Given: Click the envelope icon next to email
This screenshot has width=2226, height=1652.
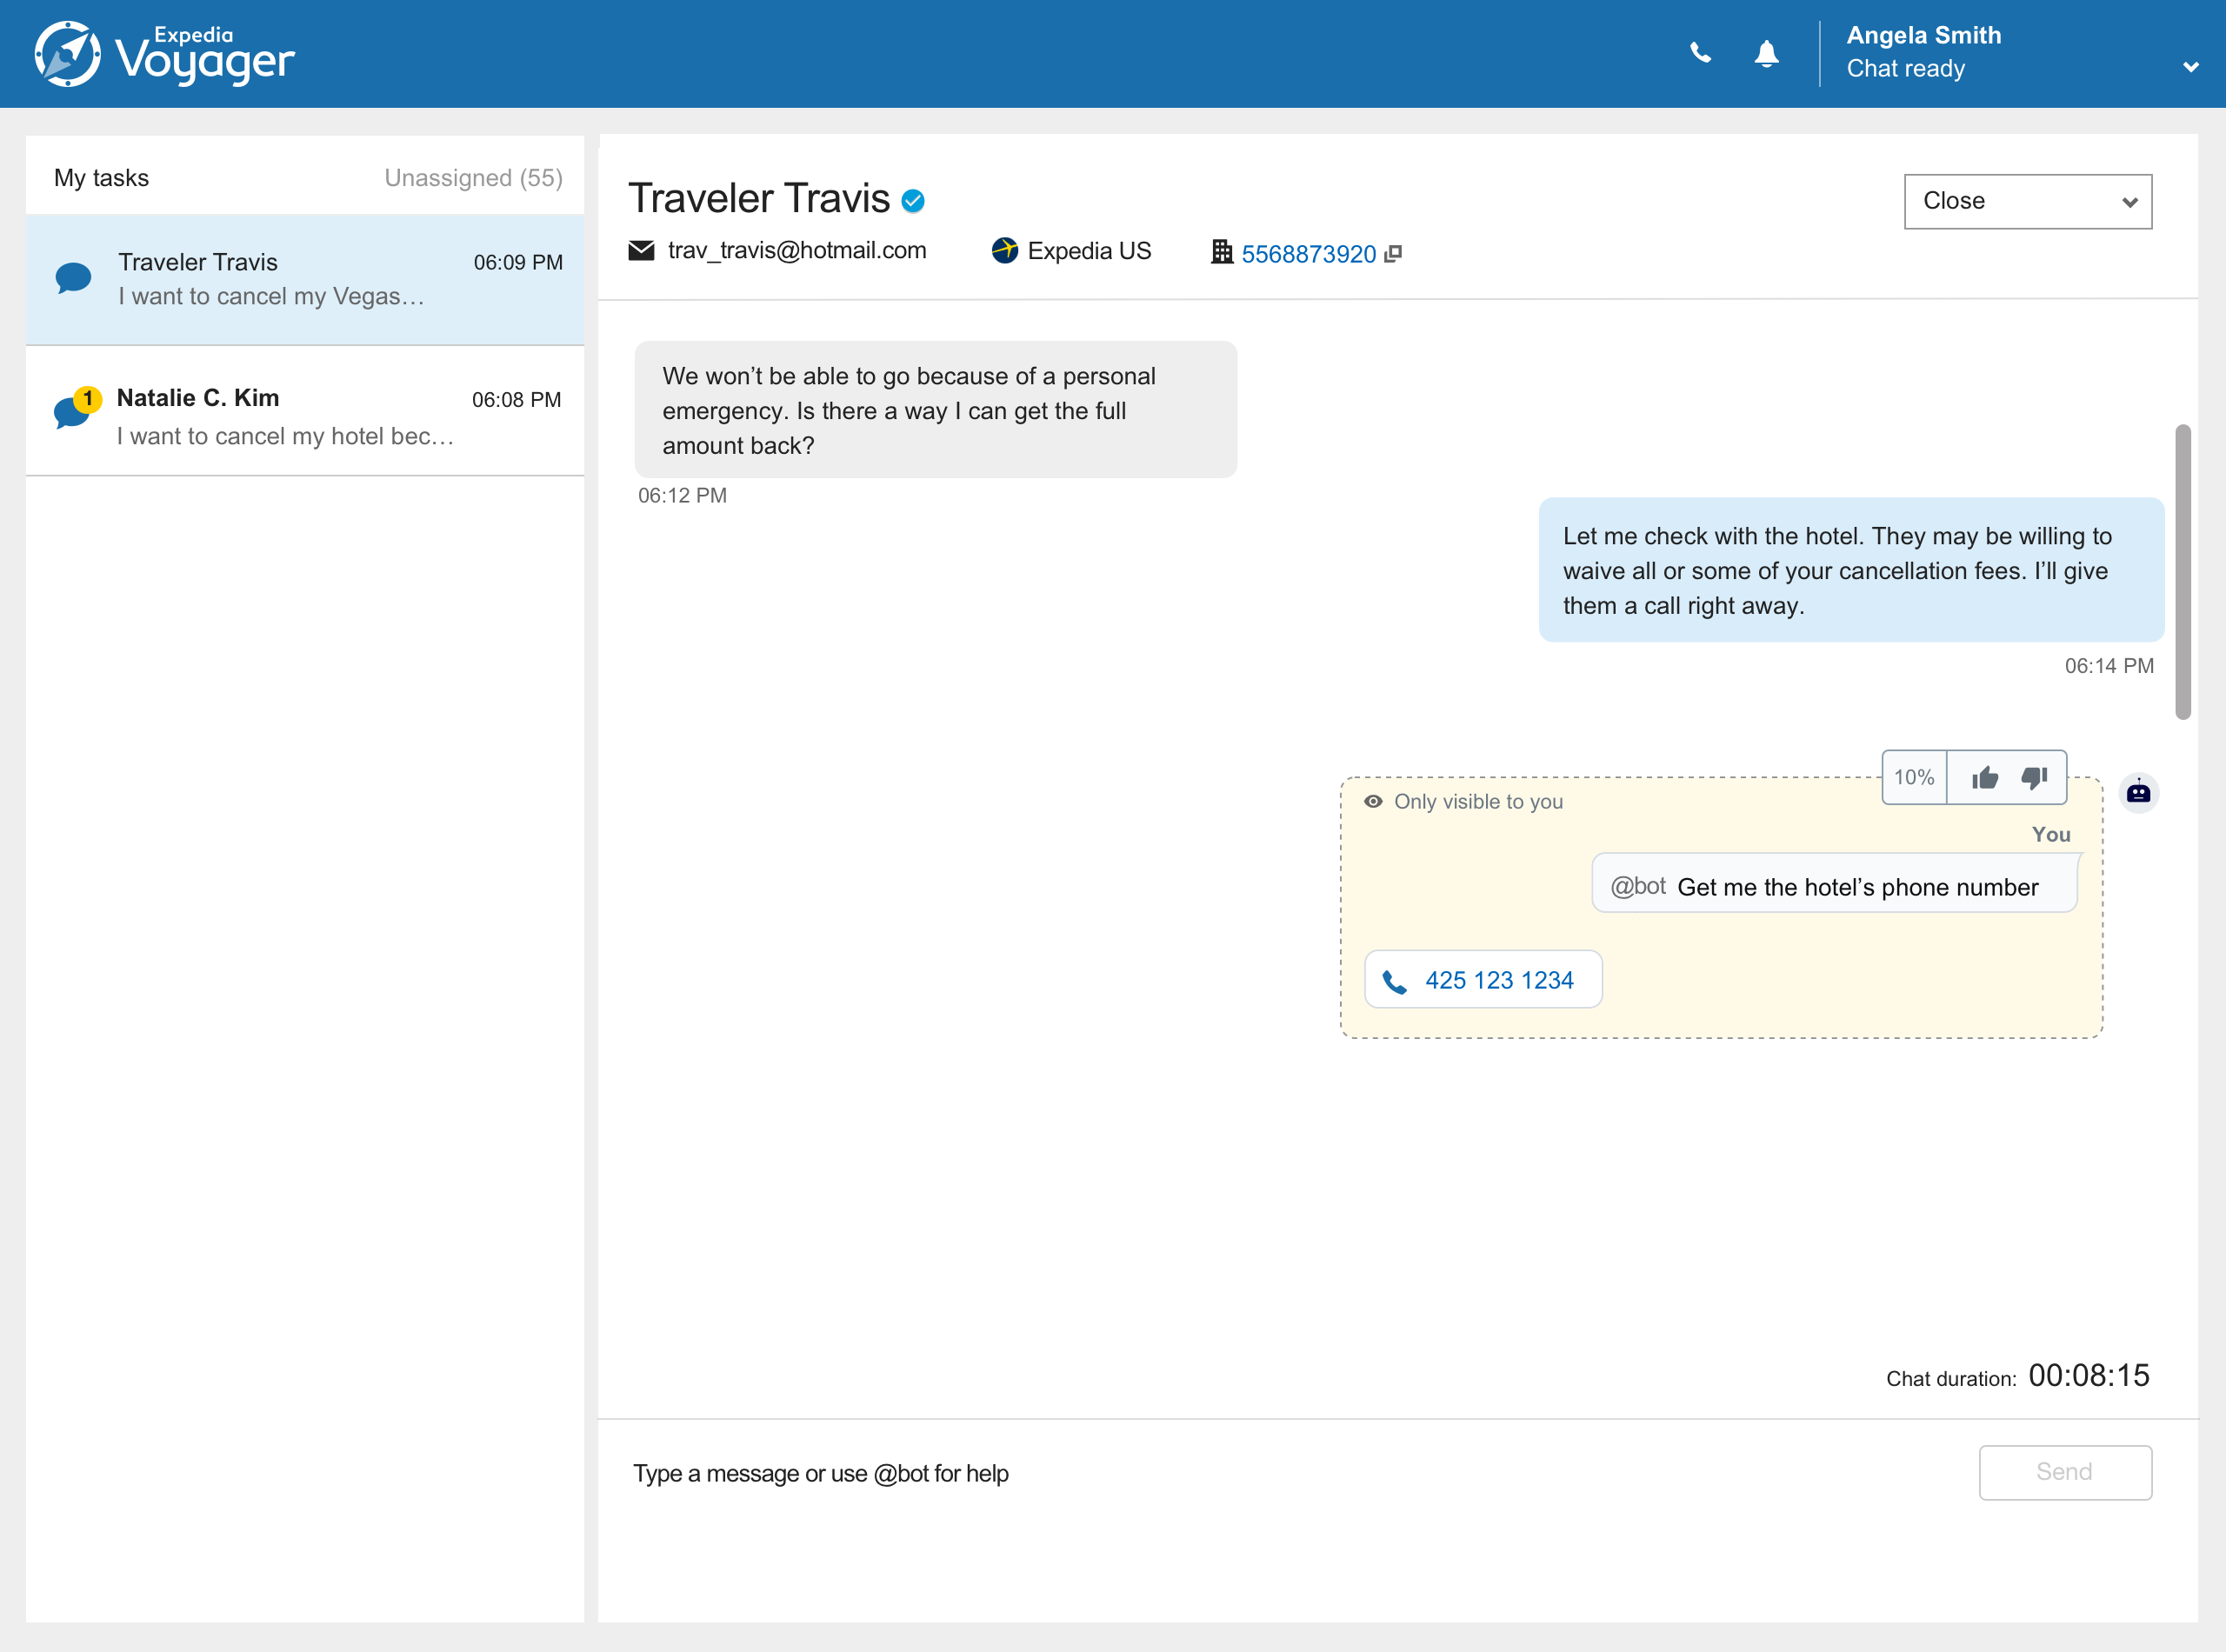Looking at the screenshot, I should coord(641,250).
